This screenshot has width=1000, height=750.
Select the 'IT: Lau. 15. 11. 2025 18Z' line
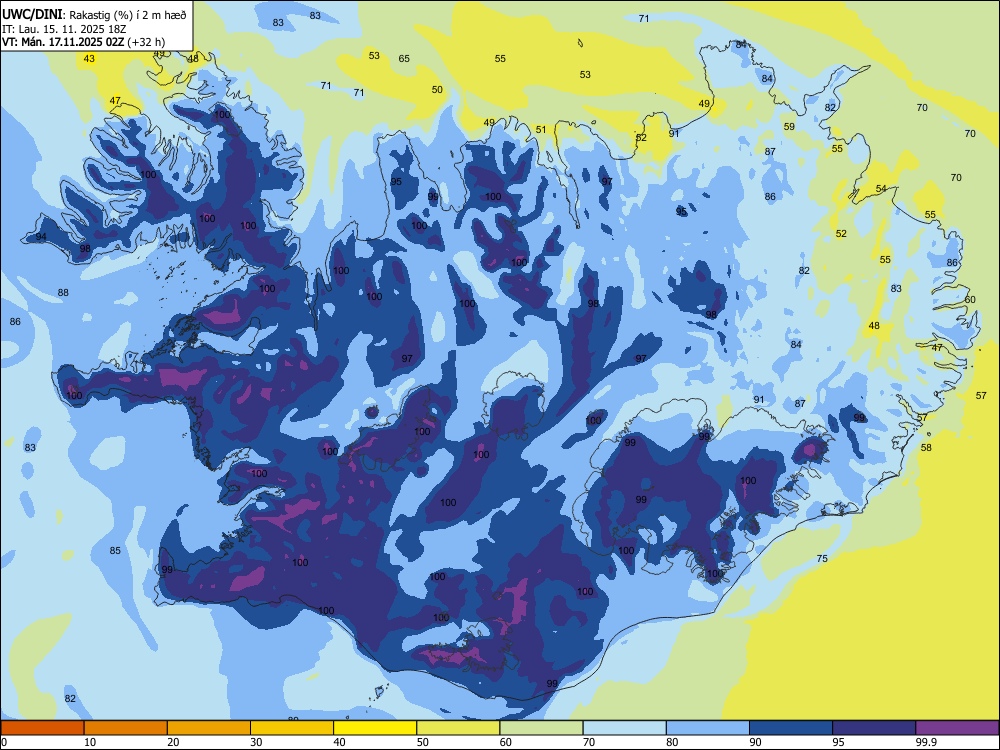[64, 29]
